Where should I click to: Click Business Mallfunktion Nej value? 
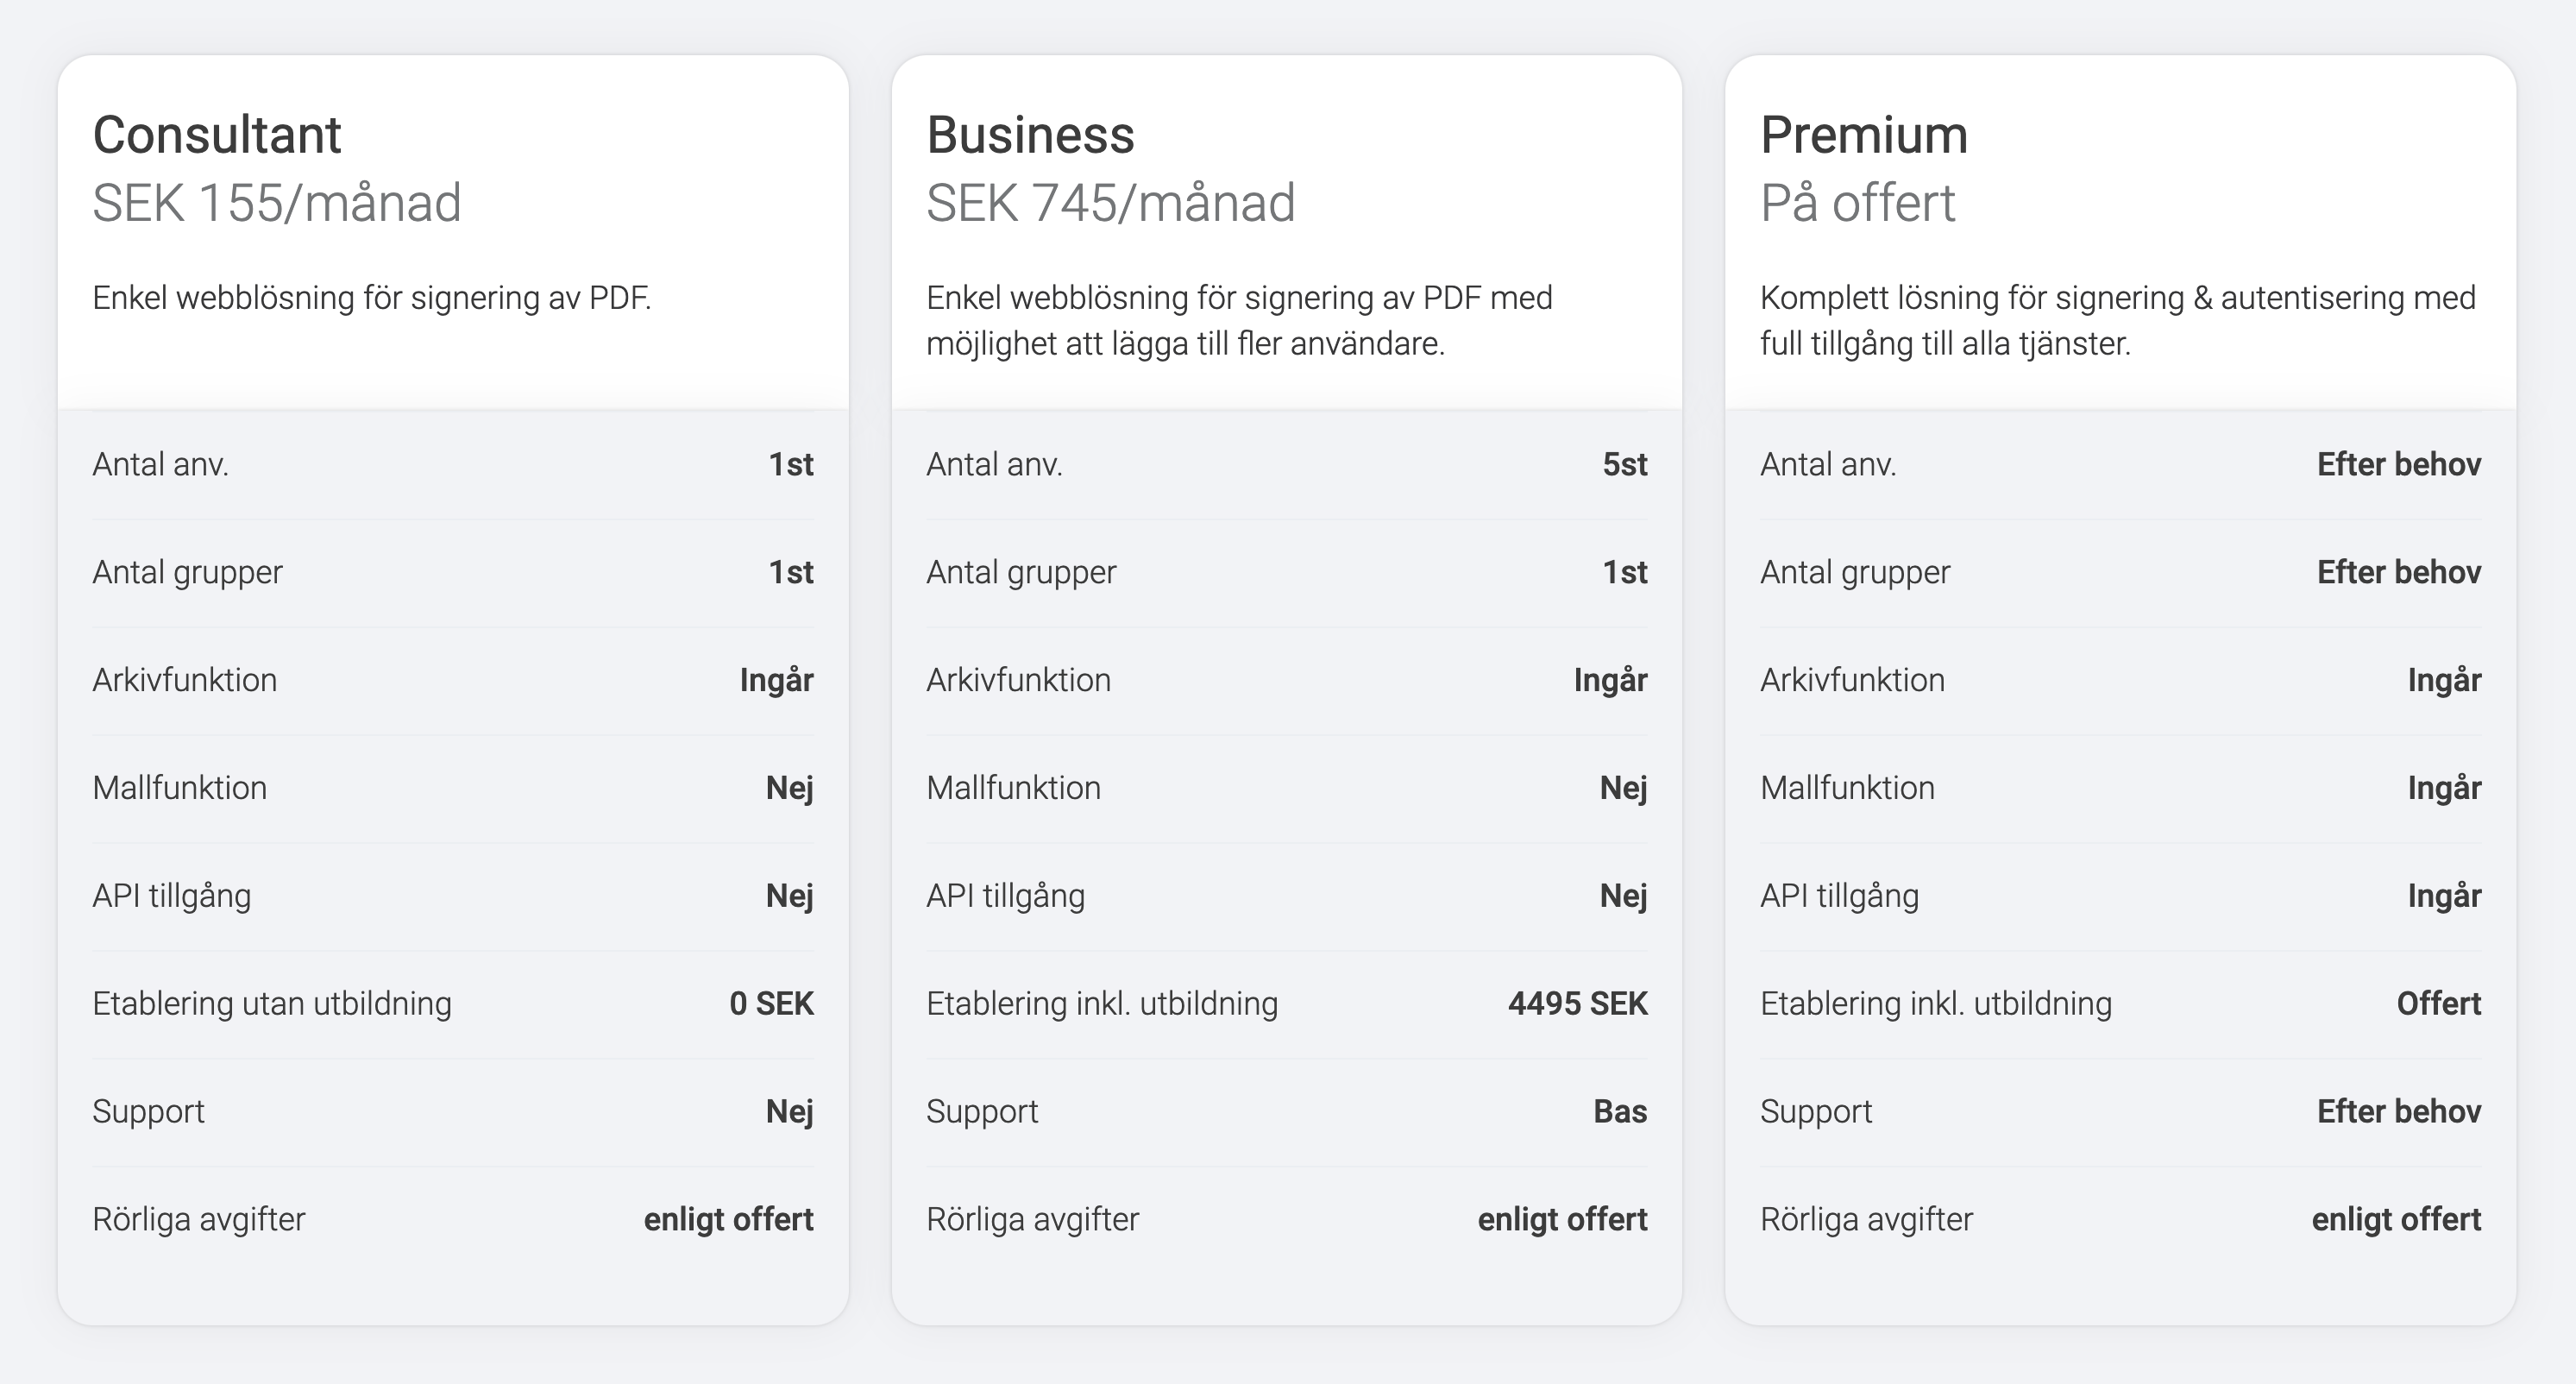[1623, 788]
